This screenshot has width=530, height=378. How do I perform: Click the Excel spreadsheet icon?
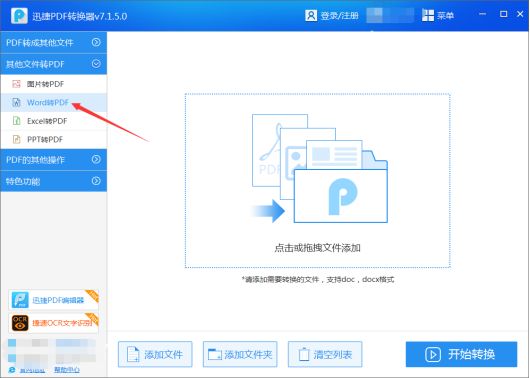16,121
